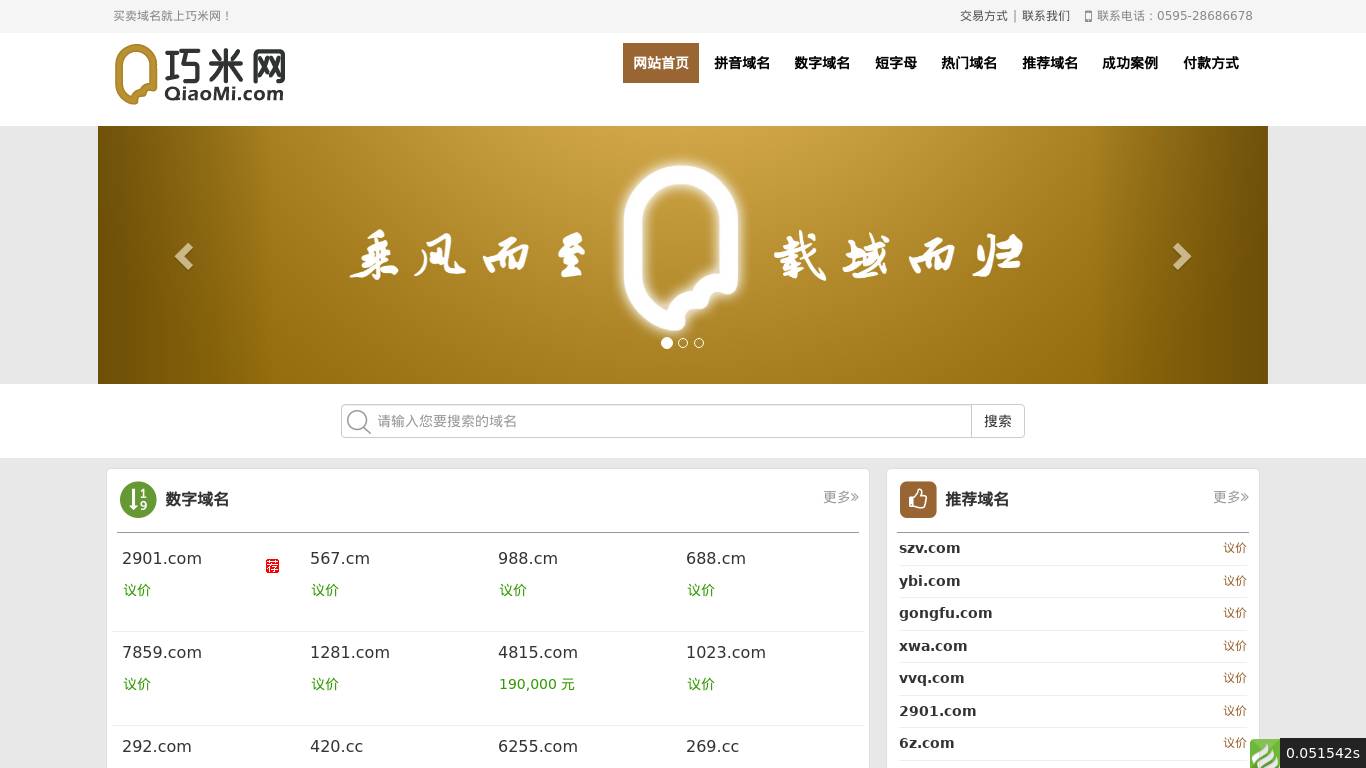Expand 更多 in 推荐域名 panel
The image size is (1366, 768).
point(1231,497)
